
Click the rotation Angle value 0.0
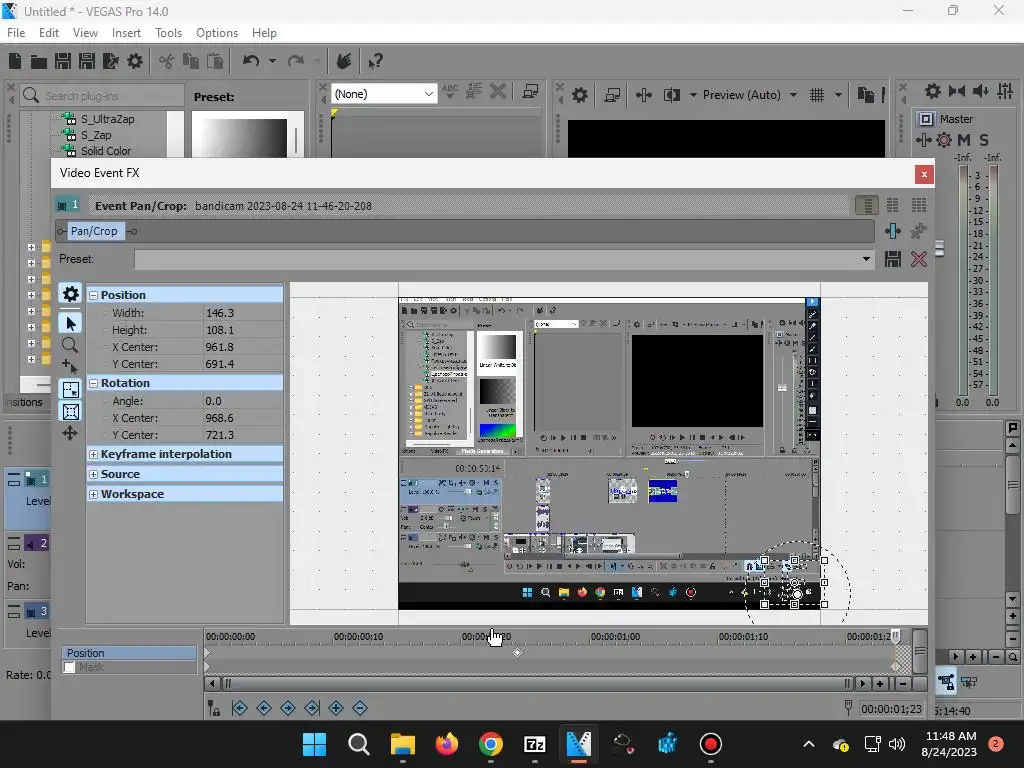pyautogui.click(x=214, y=401)
